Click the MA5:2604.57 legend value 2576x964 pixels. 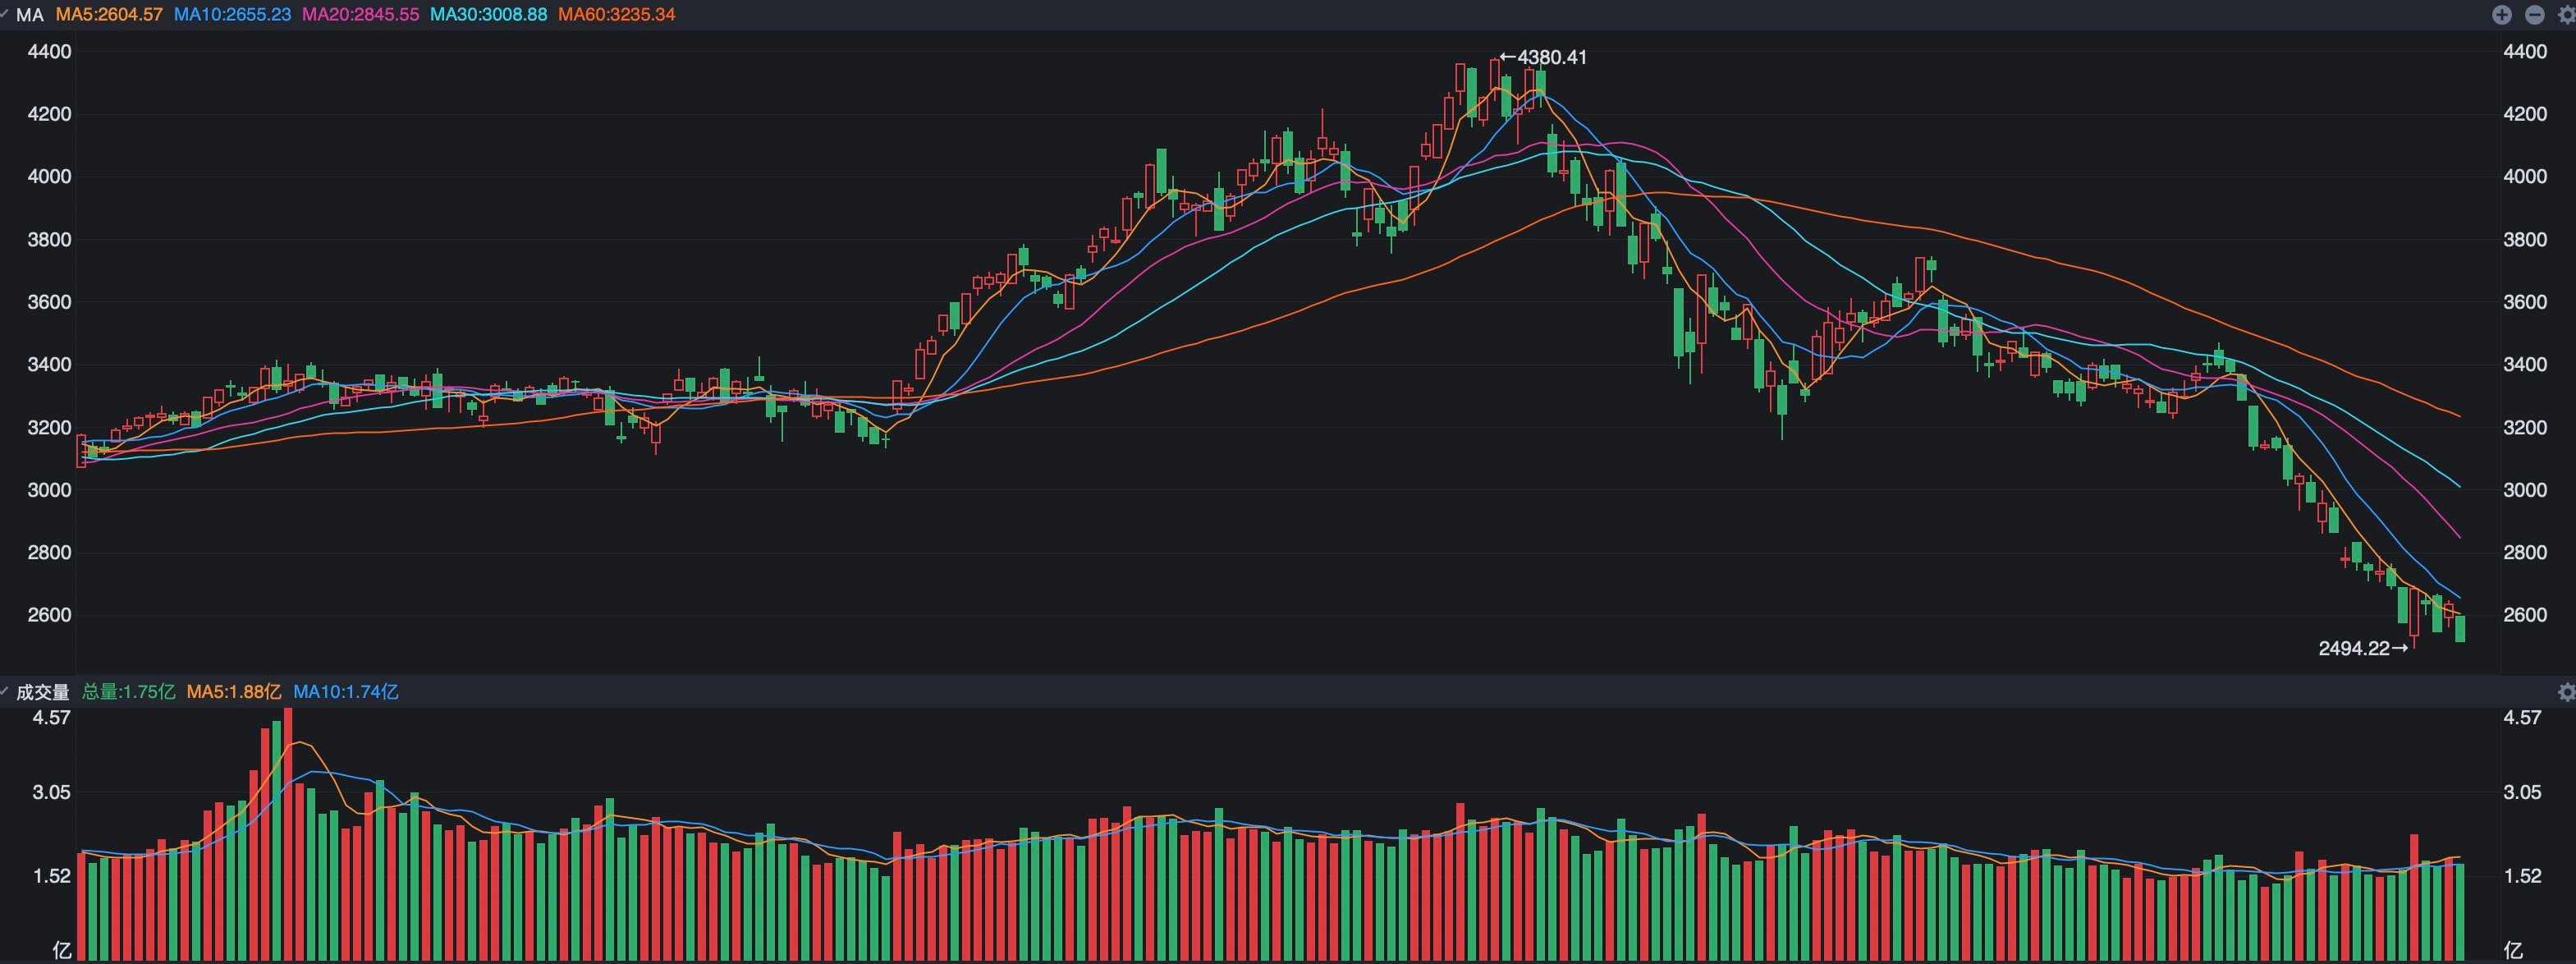coord(109,14)
